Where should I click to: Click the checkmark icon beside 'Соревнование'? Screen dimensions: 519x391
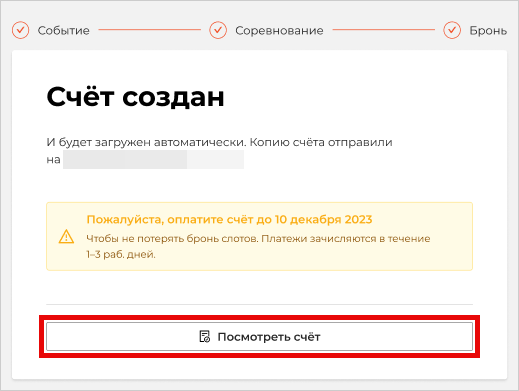218,30
